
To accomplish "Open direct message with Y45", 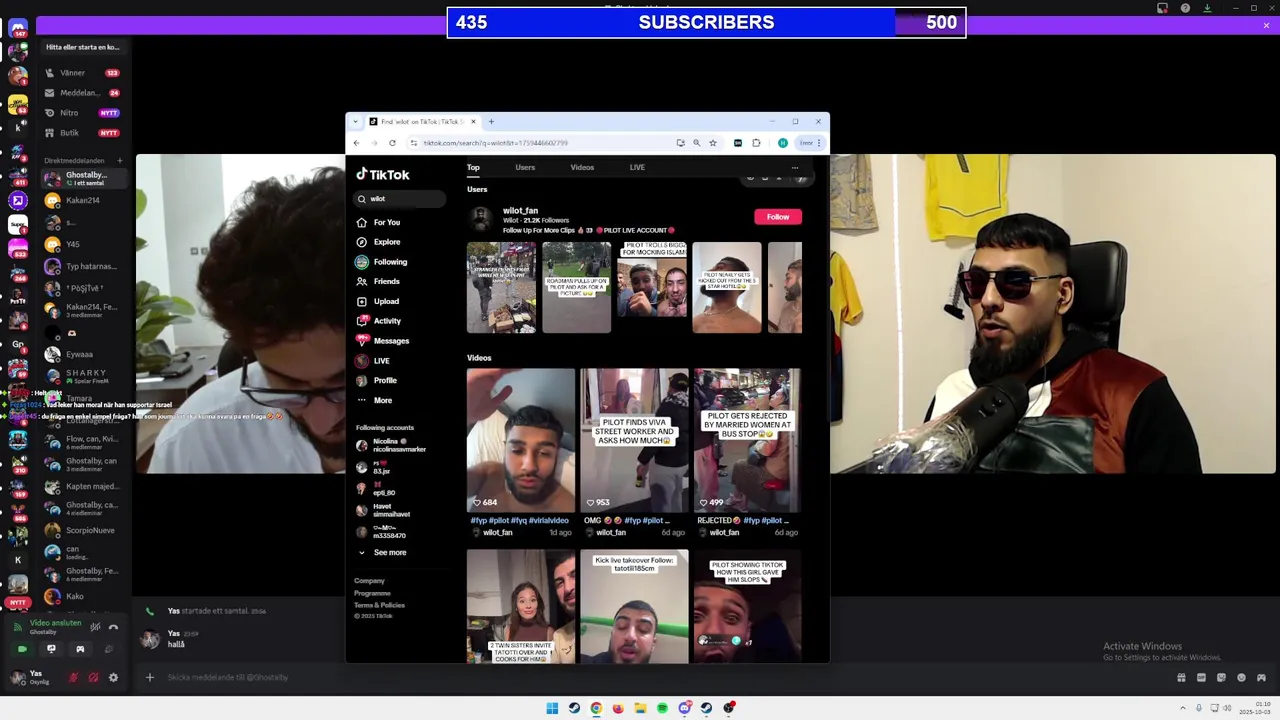I will pyautogui.click(x=83, y=244).
